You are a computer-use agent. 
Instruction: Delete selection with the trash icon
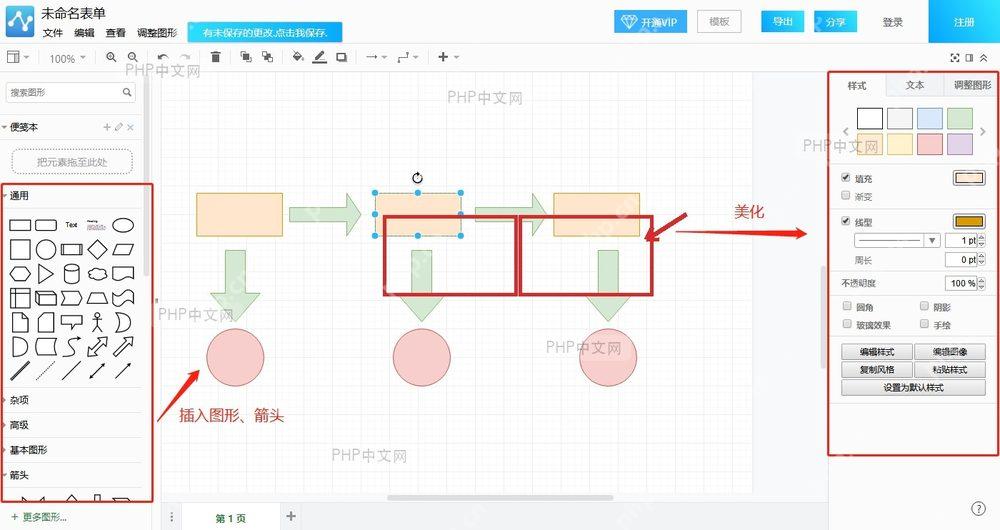[216, 57]
